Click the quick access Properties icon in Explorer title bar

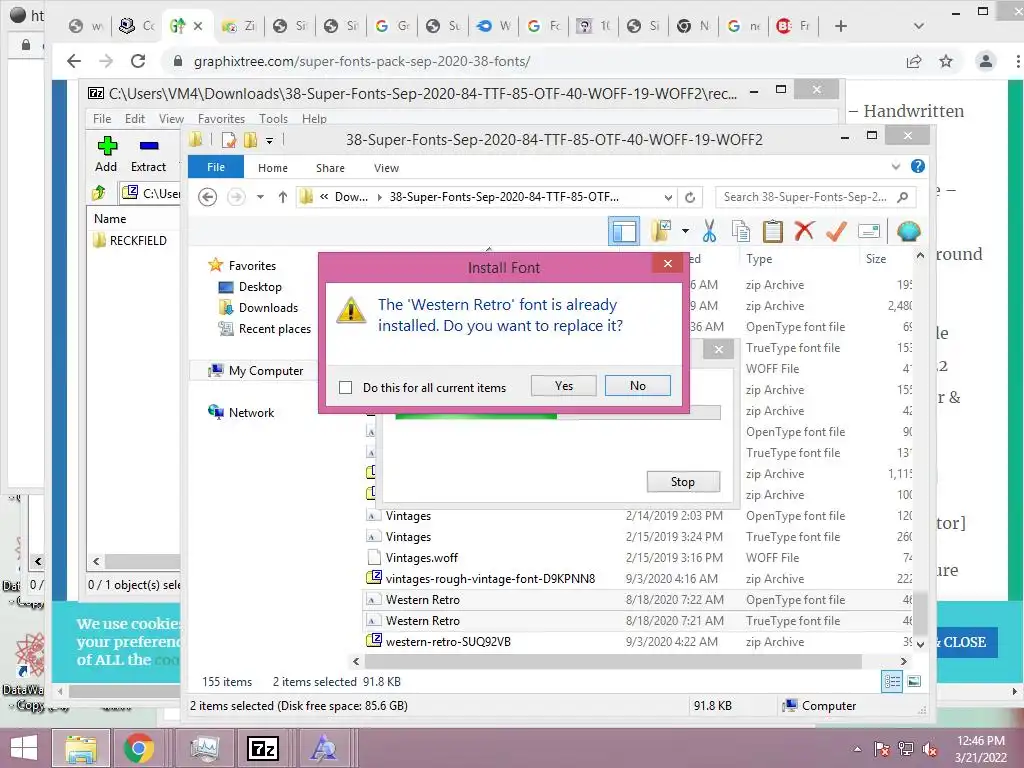(229, 139)
